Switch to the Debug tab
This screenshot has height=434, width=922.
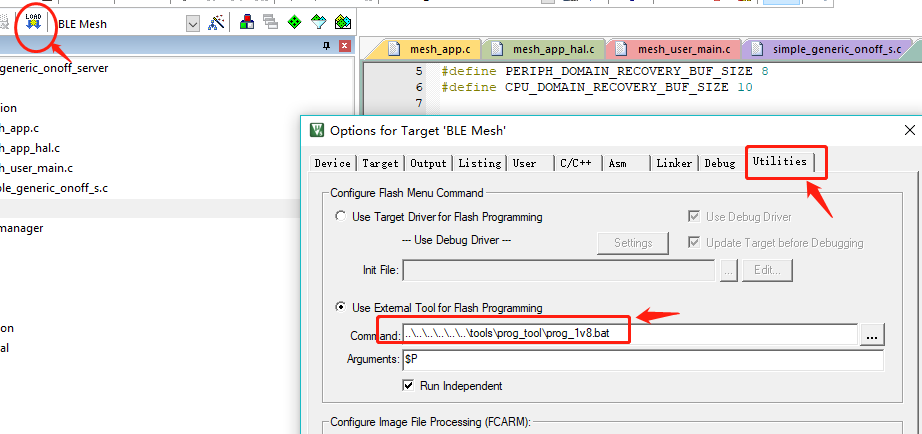tap(720, 163)
